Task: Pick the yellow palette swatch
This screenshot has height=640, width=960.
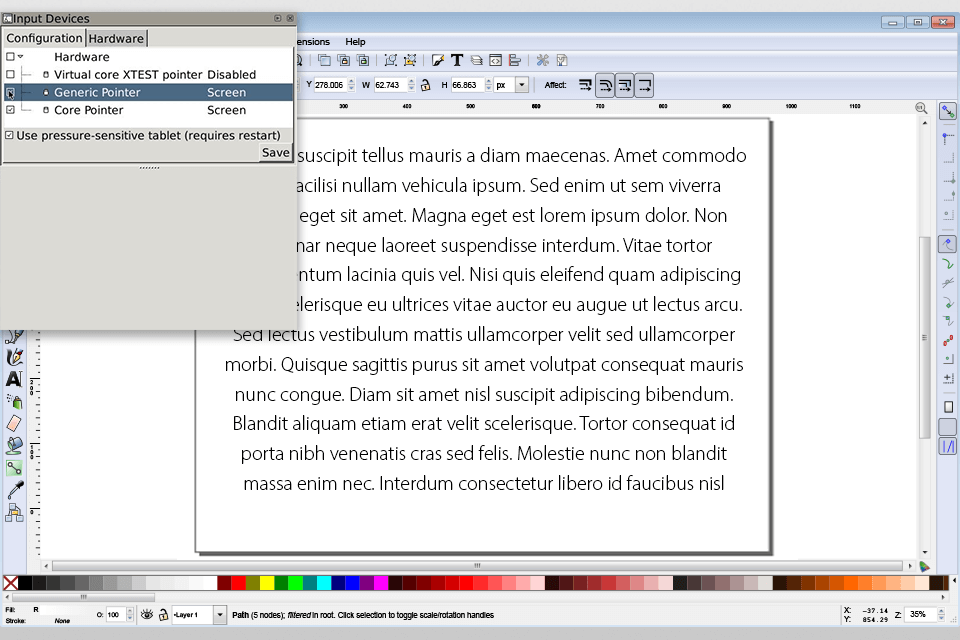Action: [267, 582]
